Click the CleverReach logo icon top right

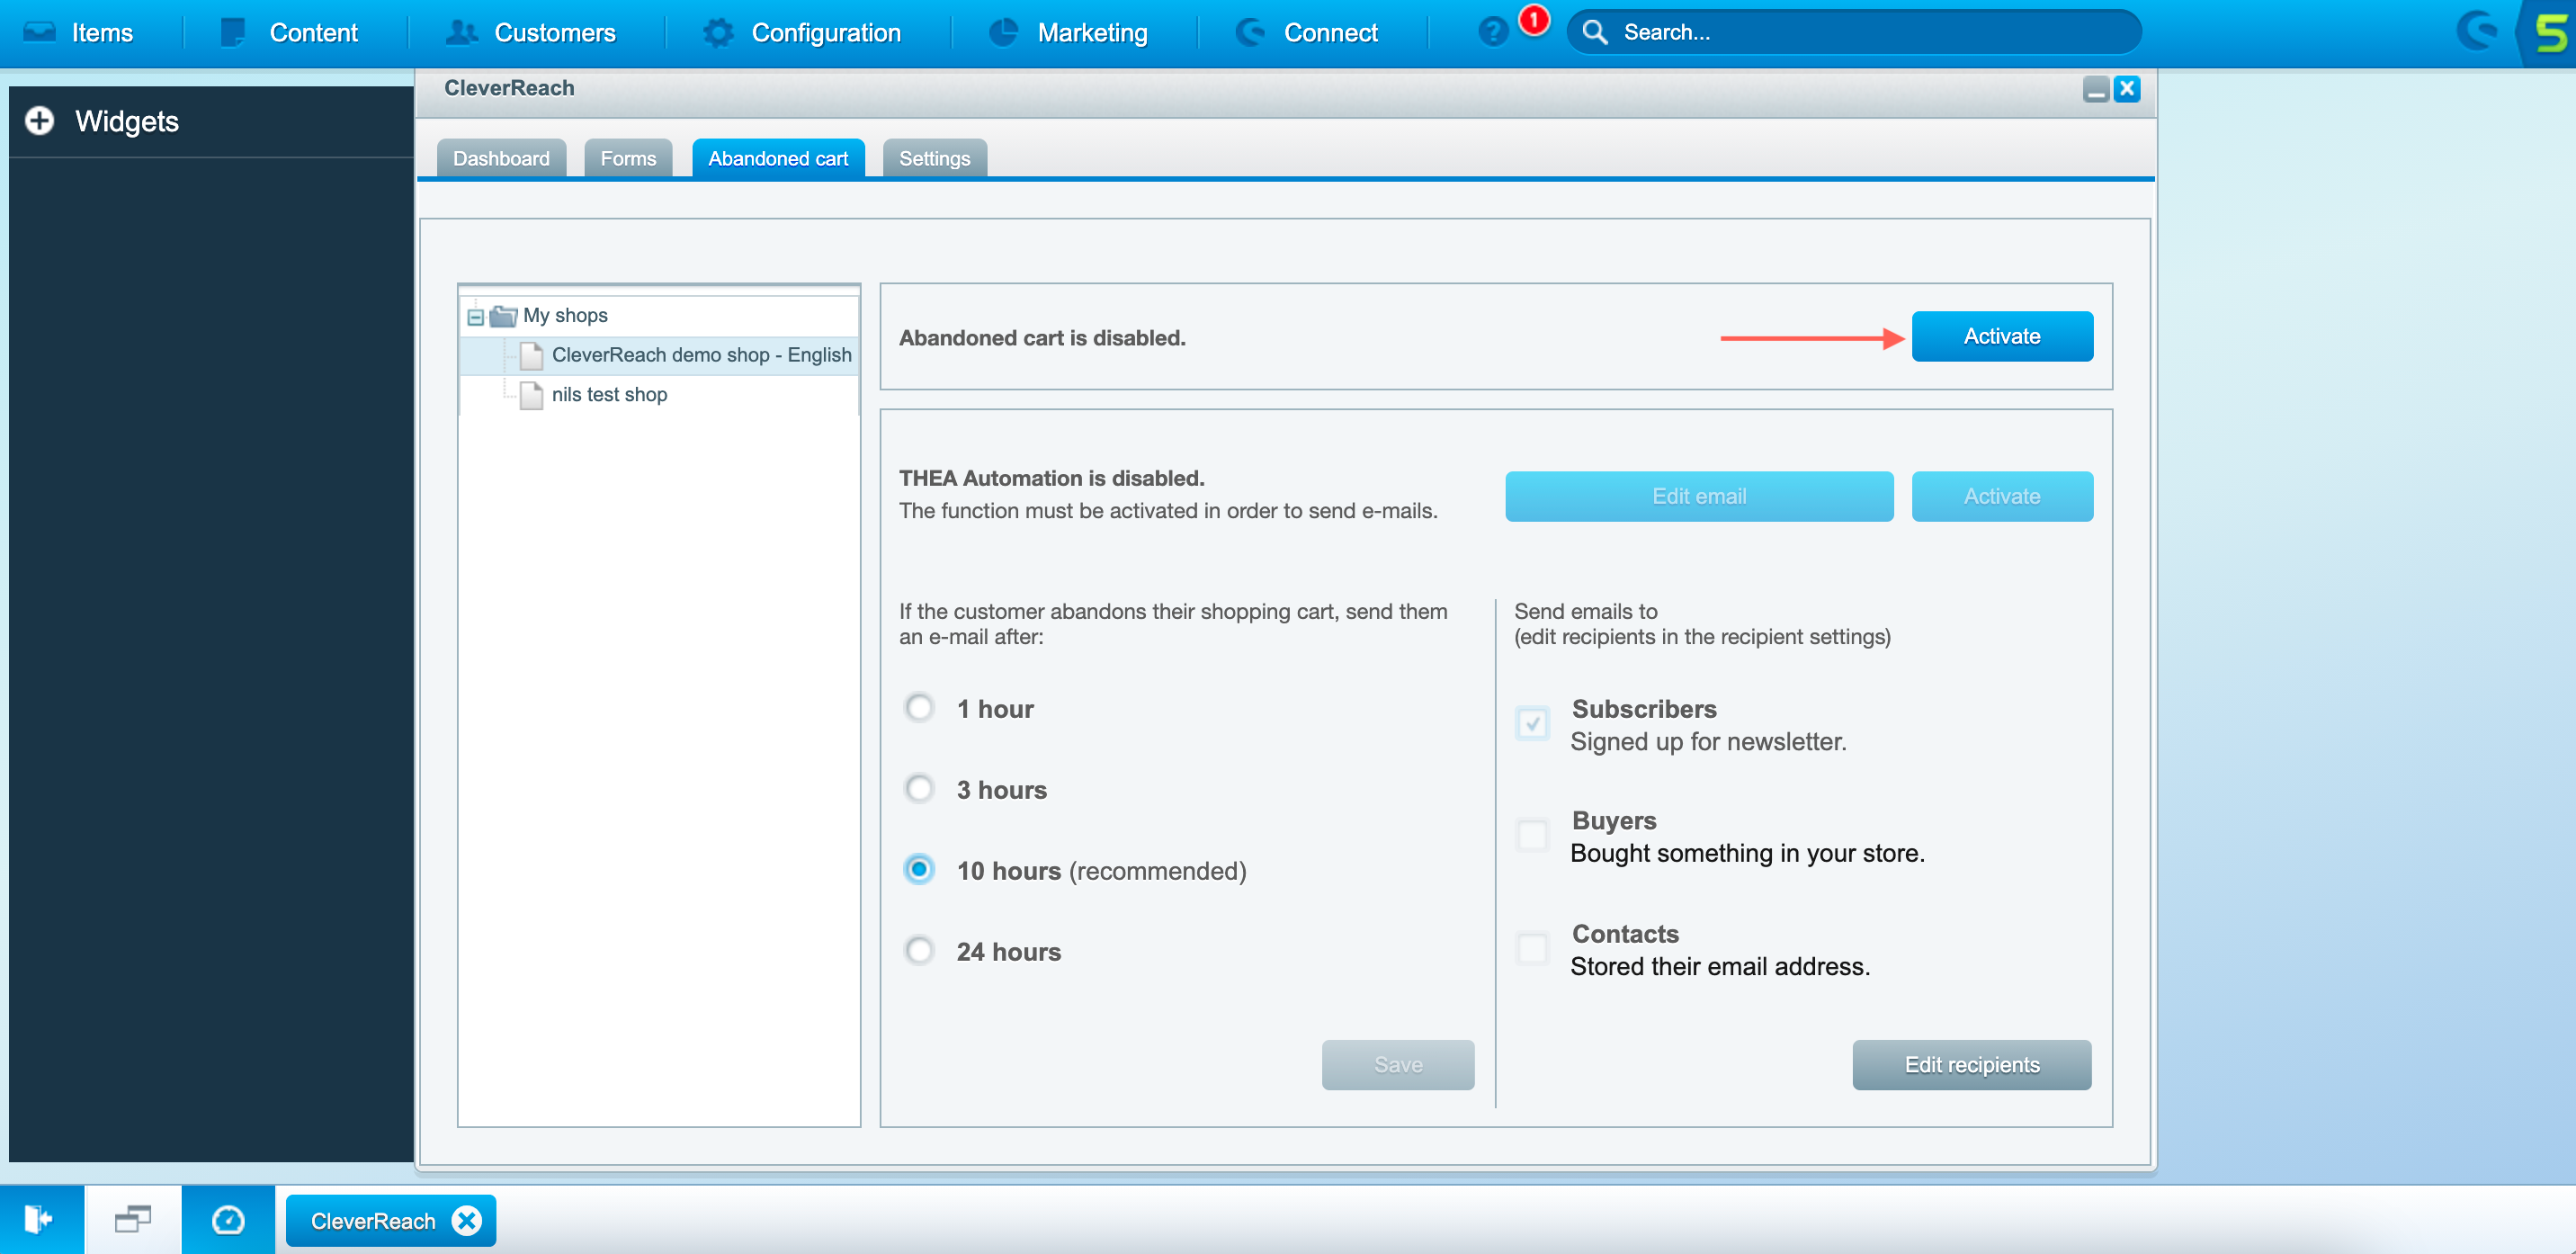(2477, 32)
